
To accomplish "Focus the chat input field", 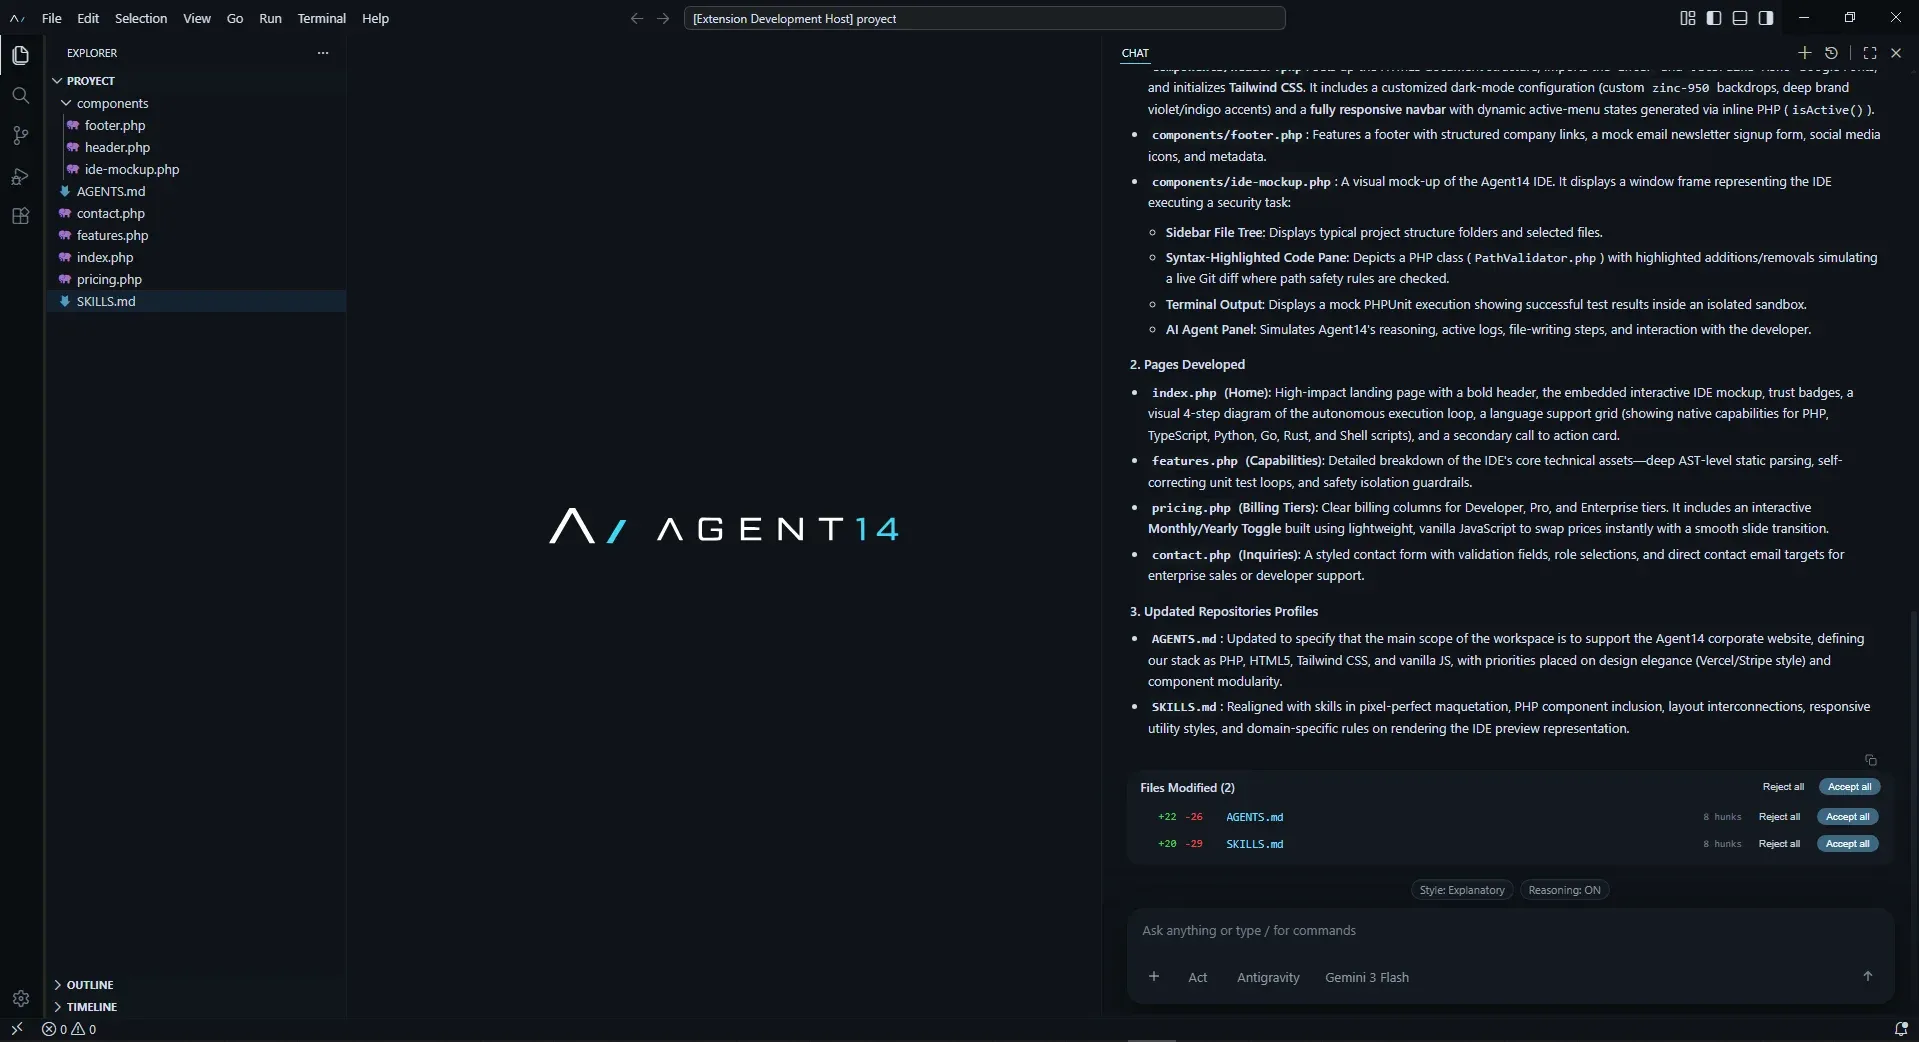I will click(1510, 931).
